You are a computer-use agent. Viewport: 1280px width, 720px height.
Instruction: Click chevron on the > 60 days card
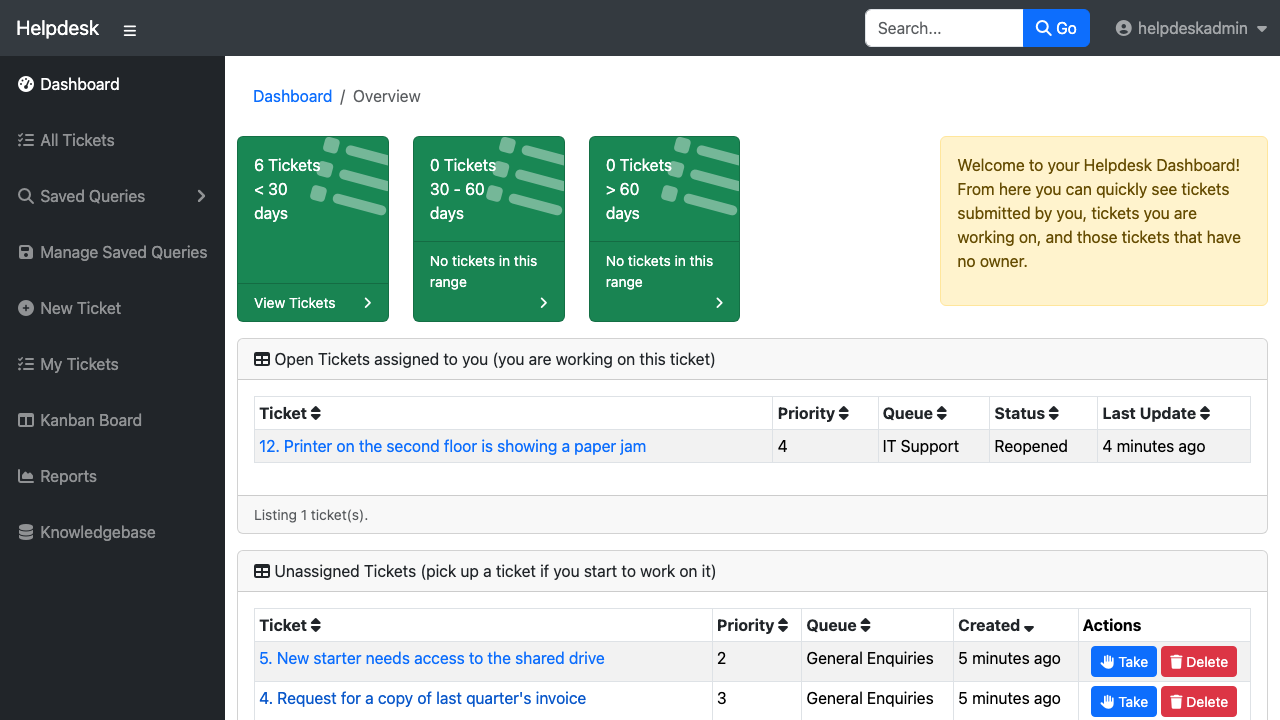pyautogui.click(x=720, y=303)
